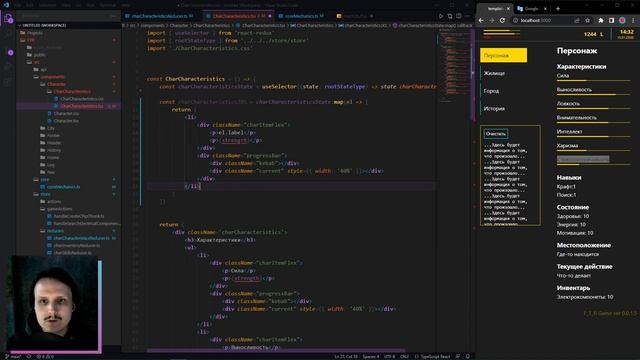Click the errors and warnings status indicator
Image resolution: width=640 pixels, height=360 pixels.
tap(45, 356)
